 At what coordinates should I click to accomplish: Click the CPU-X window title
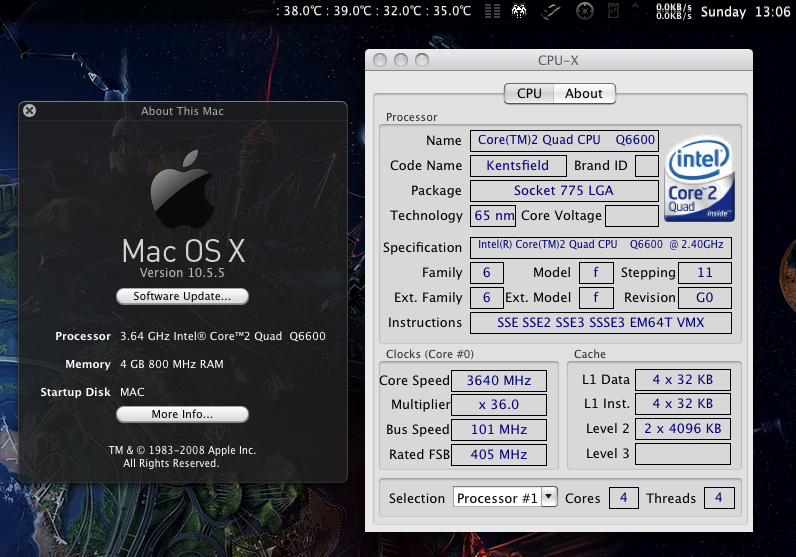pos(558,60)
